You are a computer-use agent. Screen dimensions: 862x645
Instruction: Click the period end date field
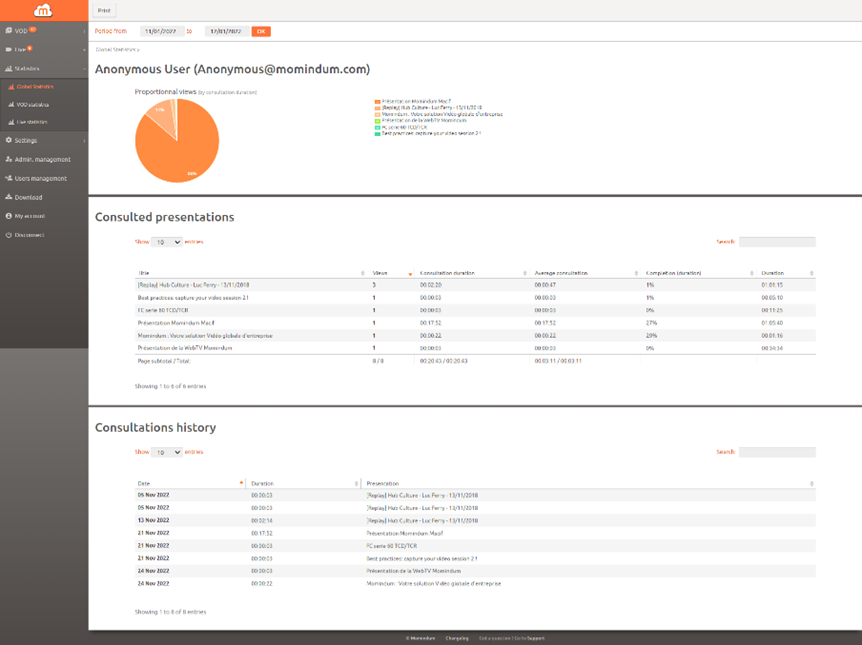click(226, 31)
